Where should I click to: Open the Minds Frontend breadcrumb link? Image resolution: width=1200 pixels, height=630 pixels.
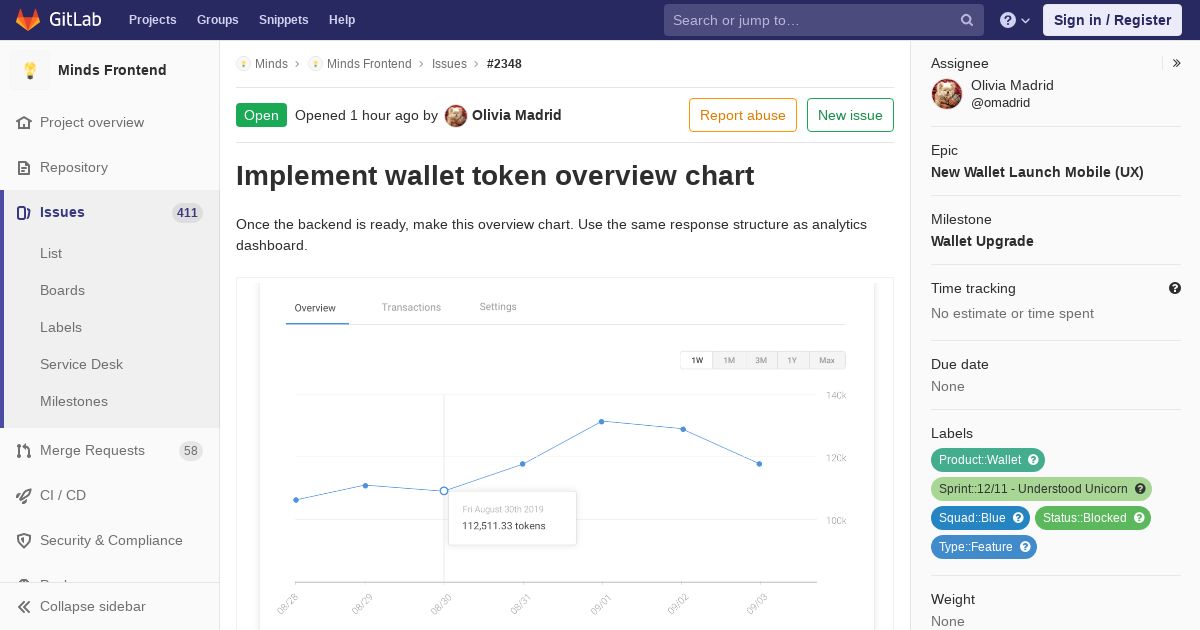369,64
